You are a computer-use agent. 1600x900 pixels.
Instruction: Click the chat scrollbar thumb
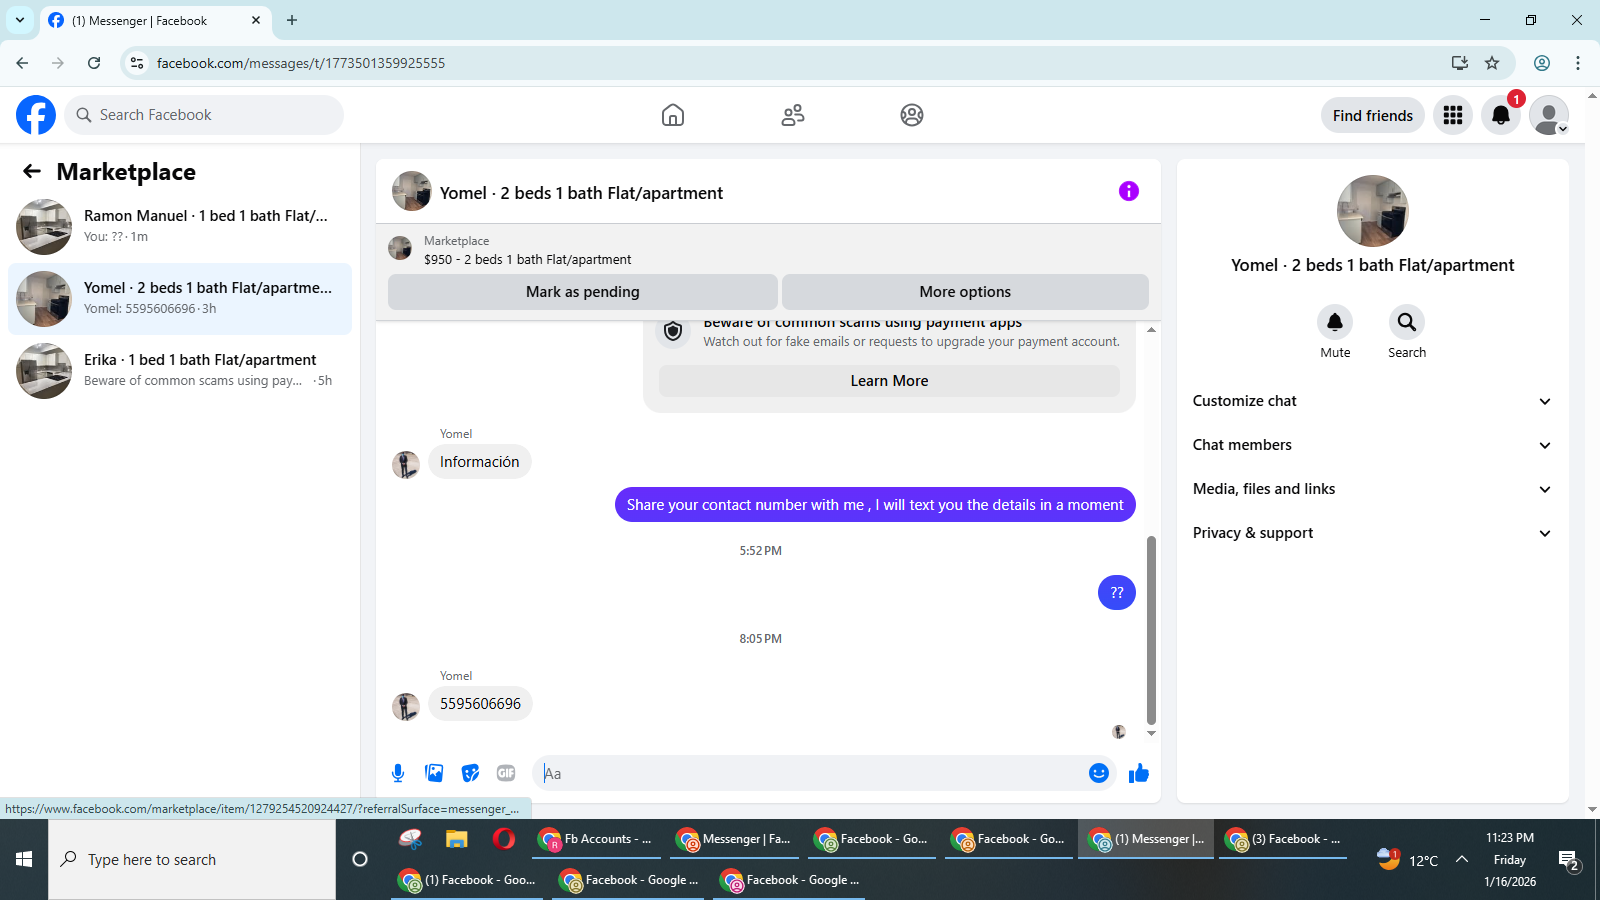1151,630
